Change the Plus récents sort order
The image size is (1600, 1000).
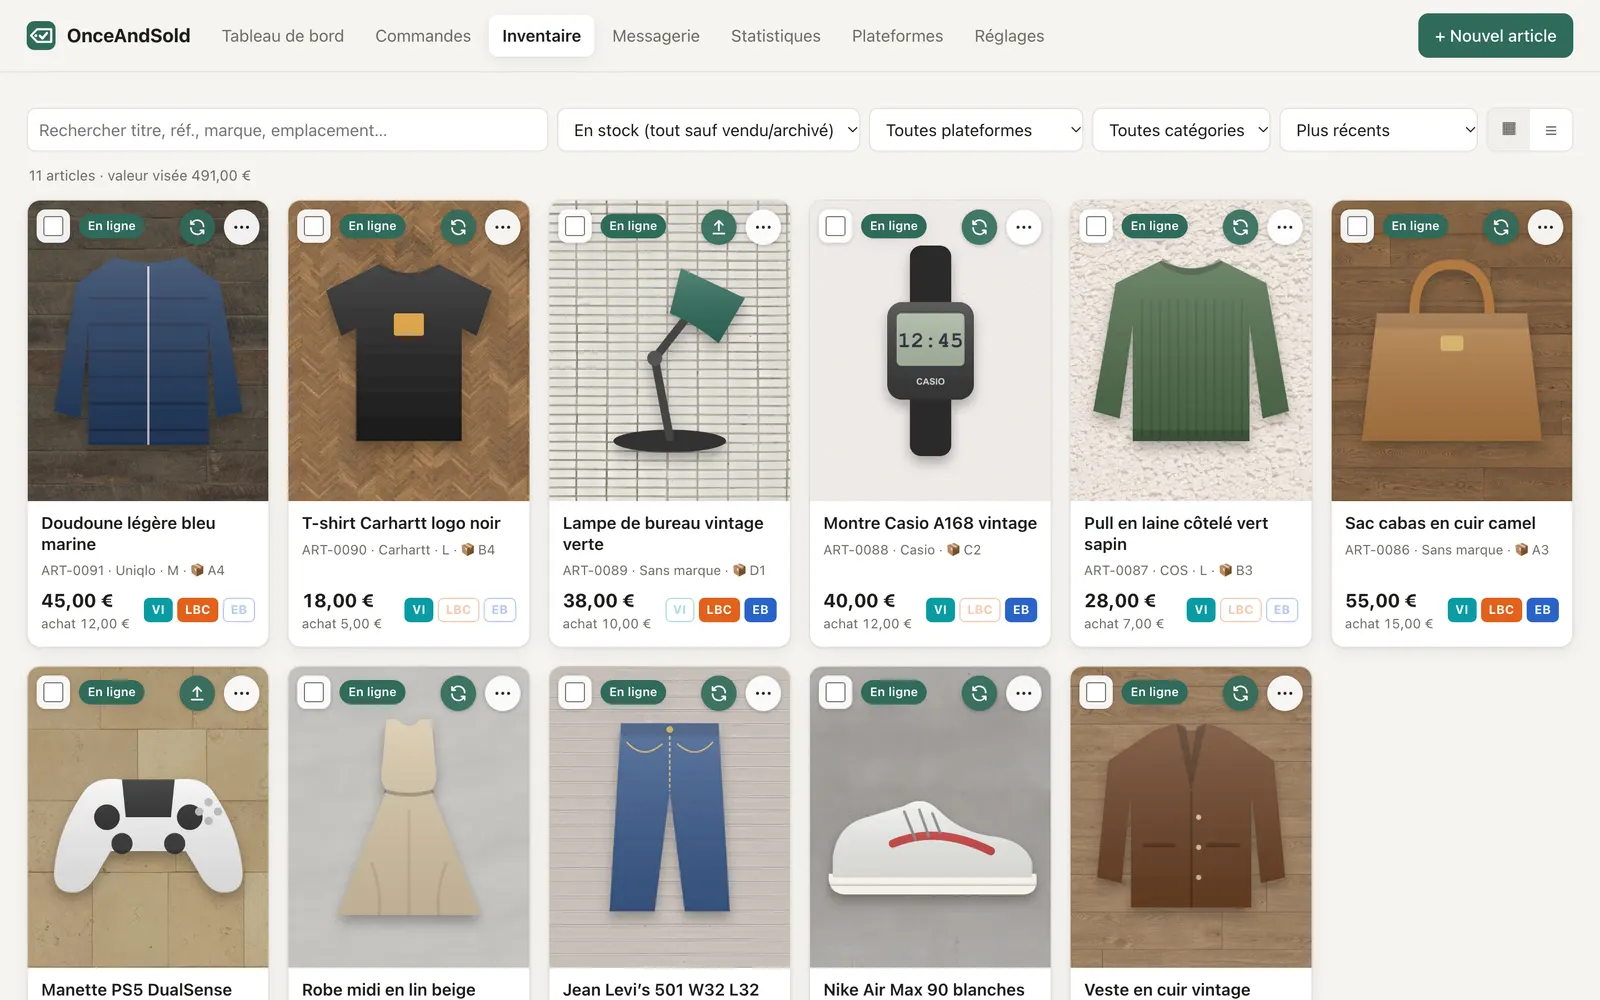click(1379, 130)
